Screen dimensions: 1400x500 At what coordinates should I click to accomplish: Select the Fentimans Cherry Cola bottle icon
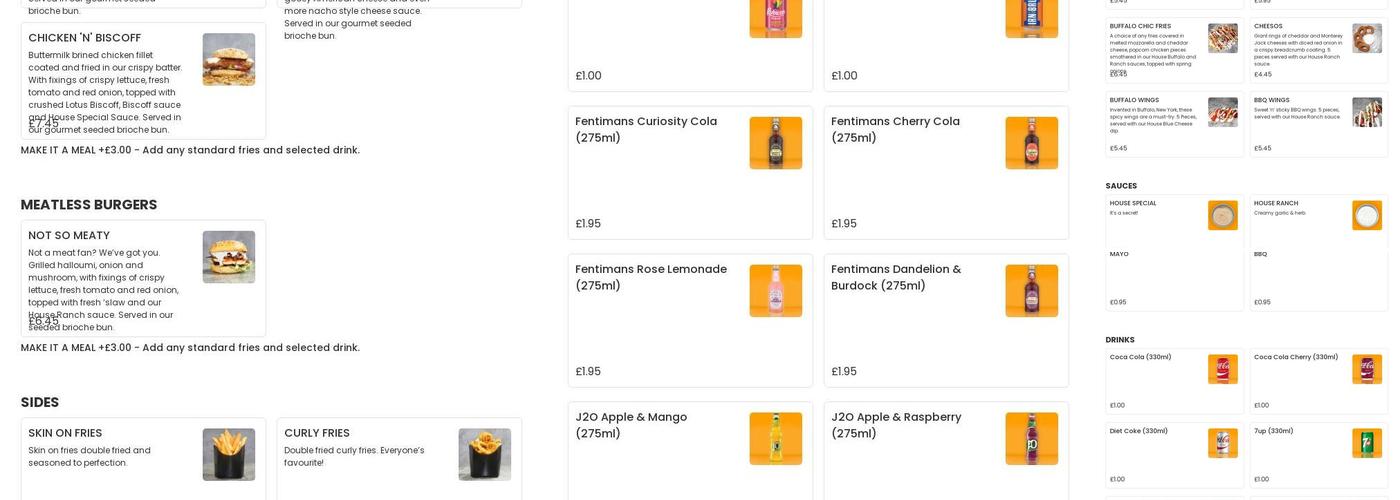tap(1031, 143)
